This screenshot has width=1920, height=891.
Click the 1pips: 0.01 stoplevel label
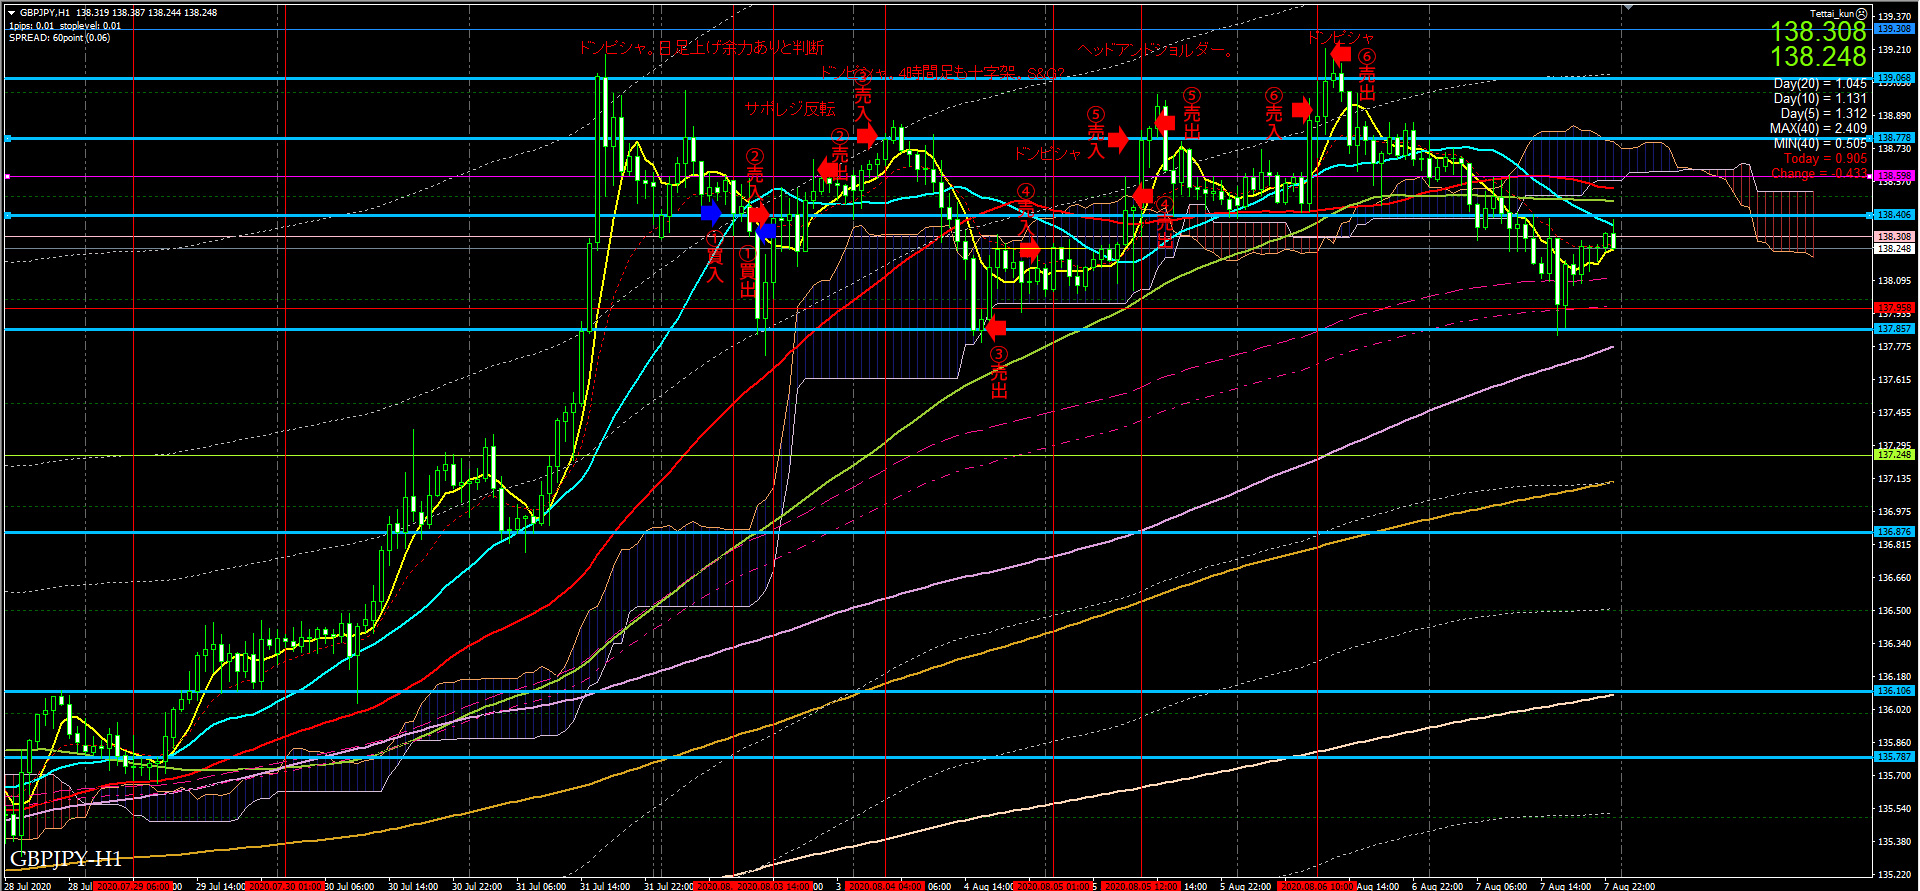click(64, 26)
